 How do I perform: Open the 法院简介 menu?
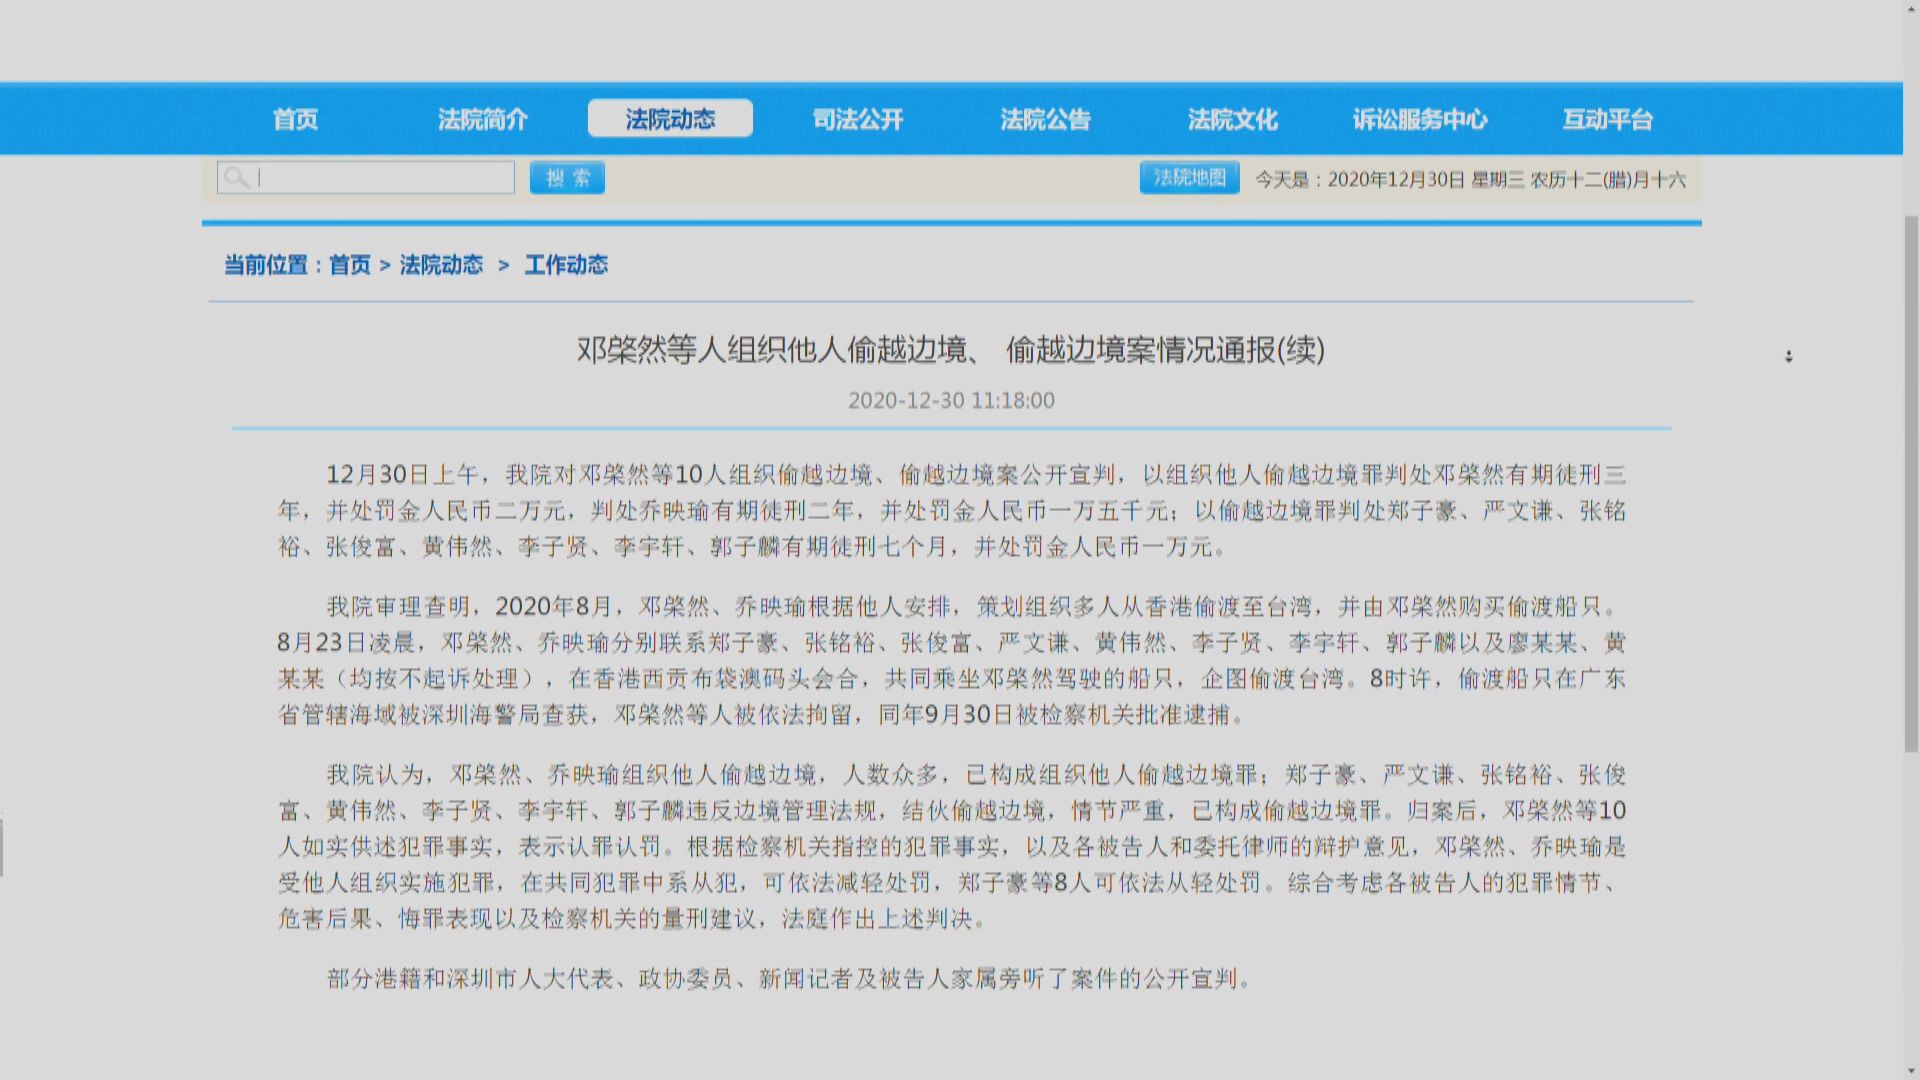point(483,119)
